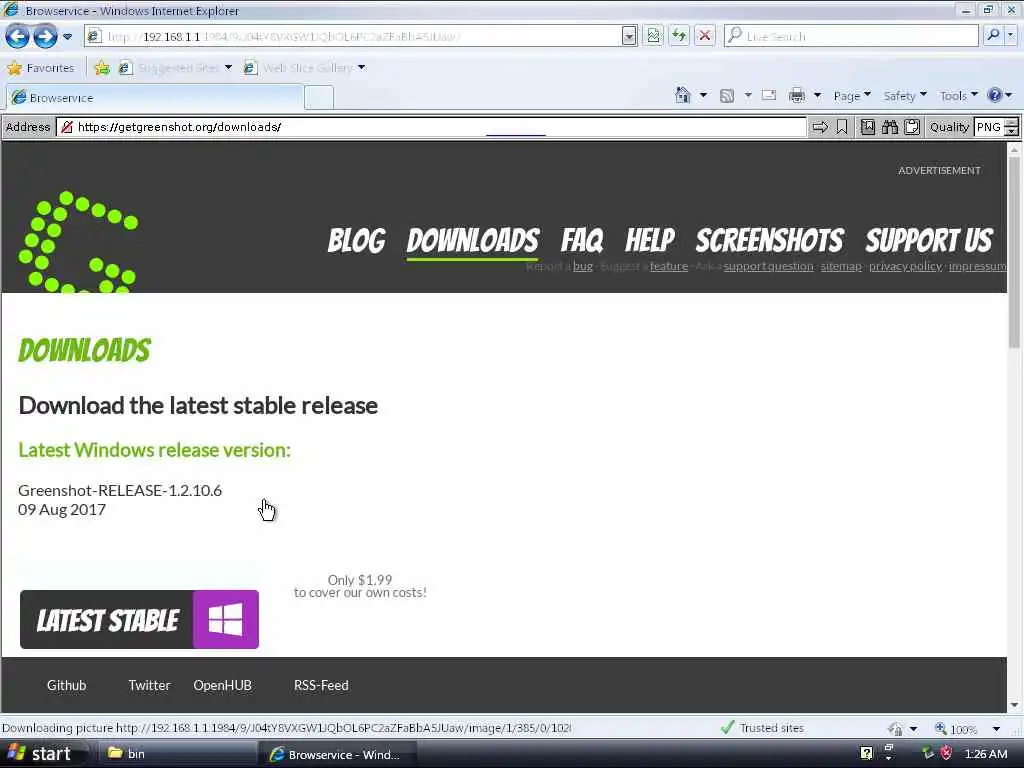Open the BLOG navigation item
1024x768 pixels.
(357, 240)
